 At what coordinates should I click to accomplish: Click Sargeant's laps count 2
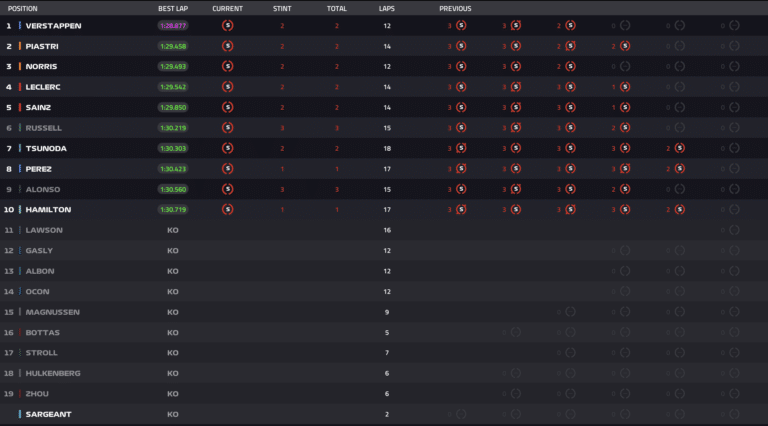tap(387, 415)
